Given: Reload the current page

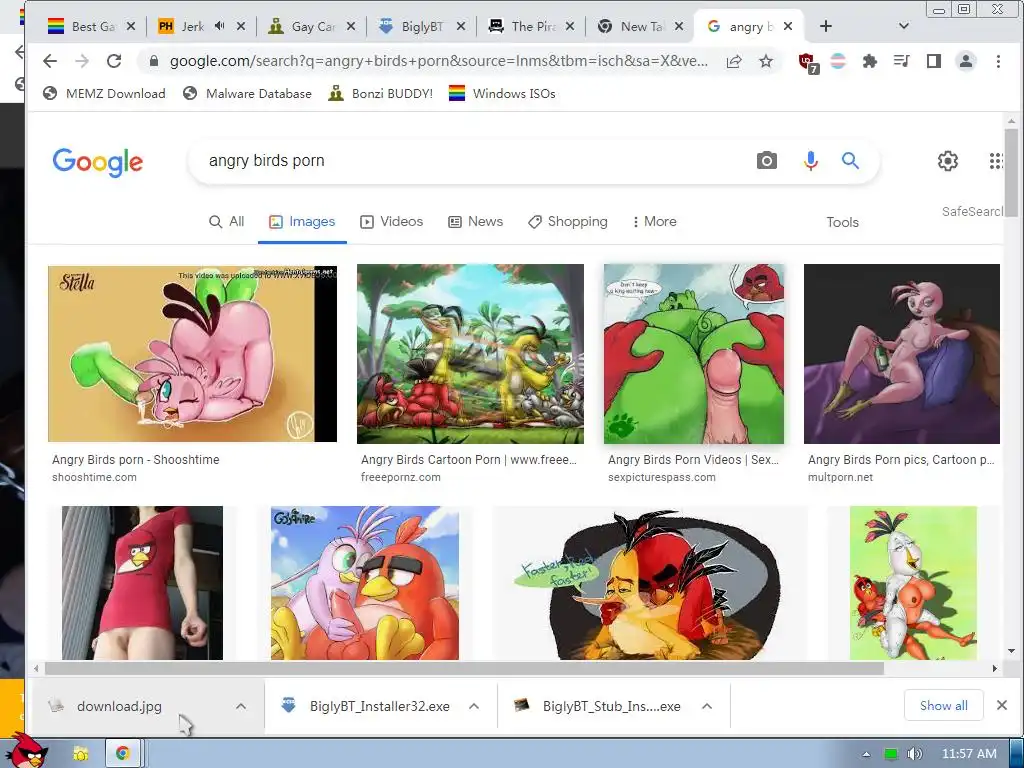Looking at the screenshot, I should tap(114, 61).
